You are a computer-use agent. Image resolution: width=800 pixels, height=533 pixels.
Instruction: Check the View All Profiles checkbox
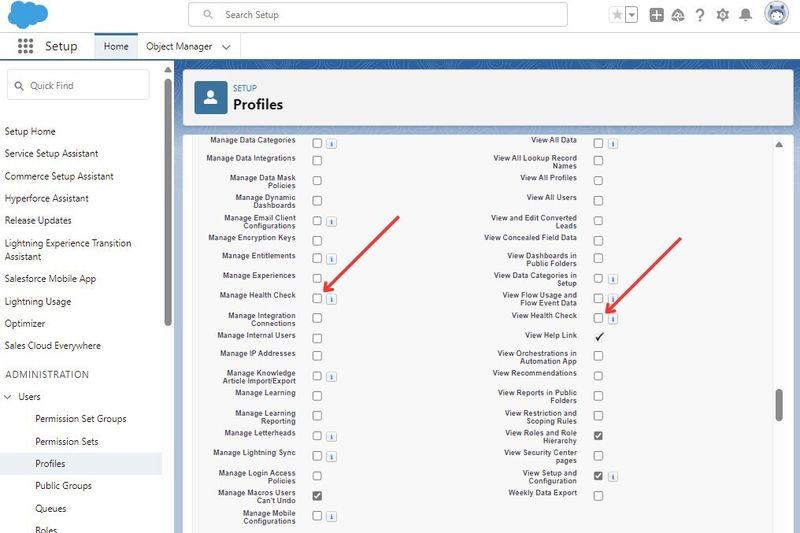[x=598, y=181]
